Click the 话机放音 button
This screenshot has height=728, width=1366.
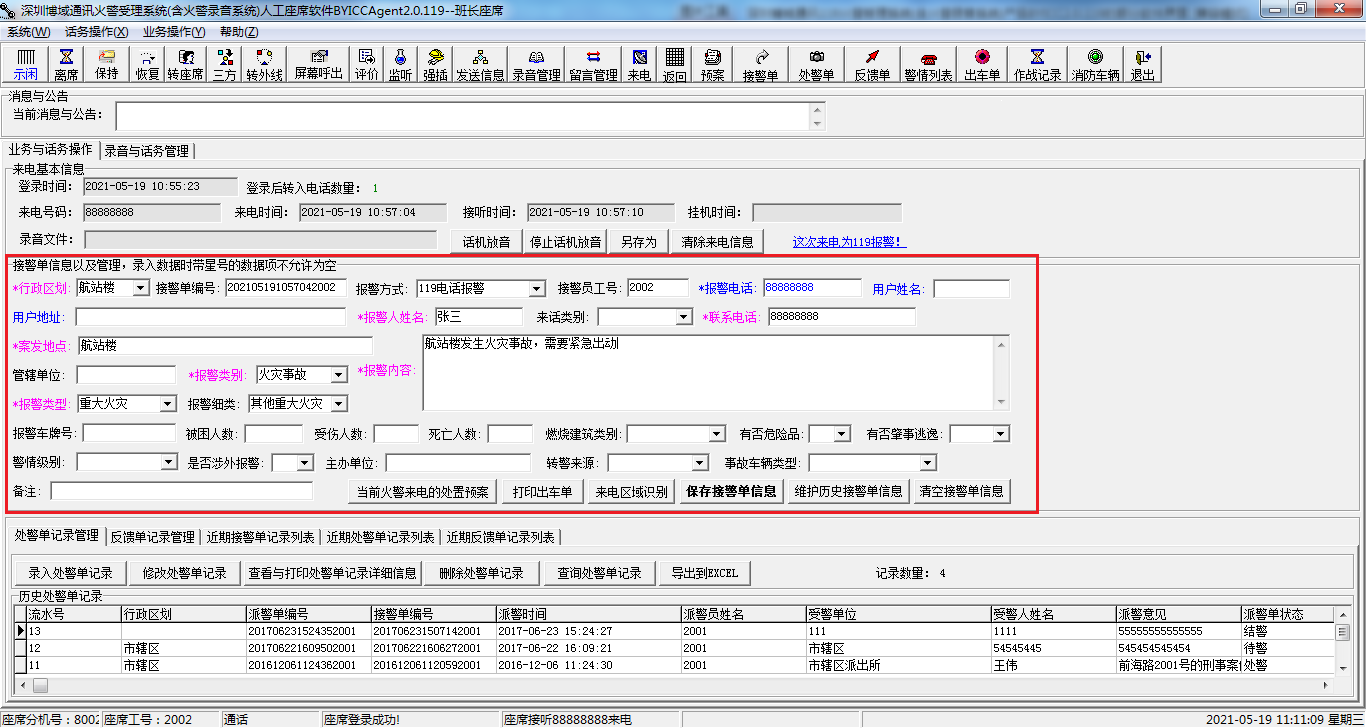click(486, 242)
